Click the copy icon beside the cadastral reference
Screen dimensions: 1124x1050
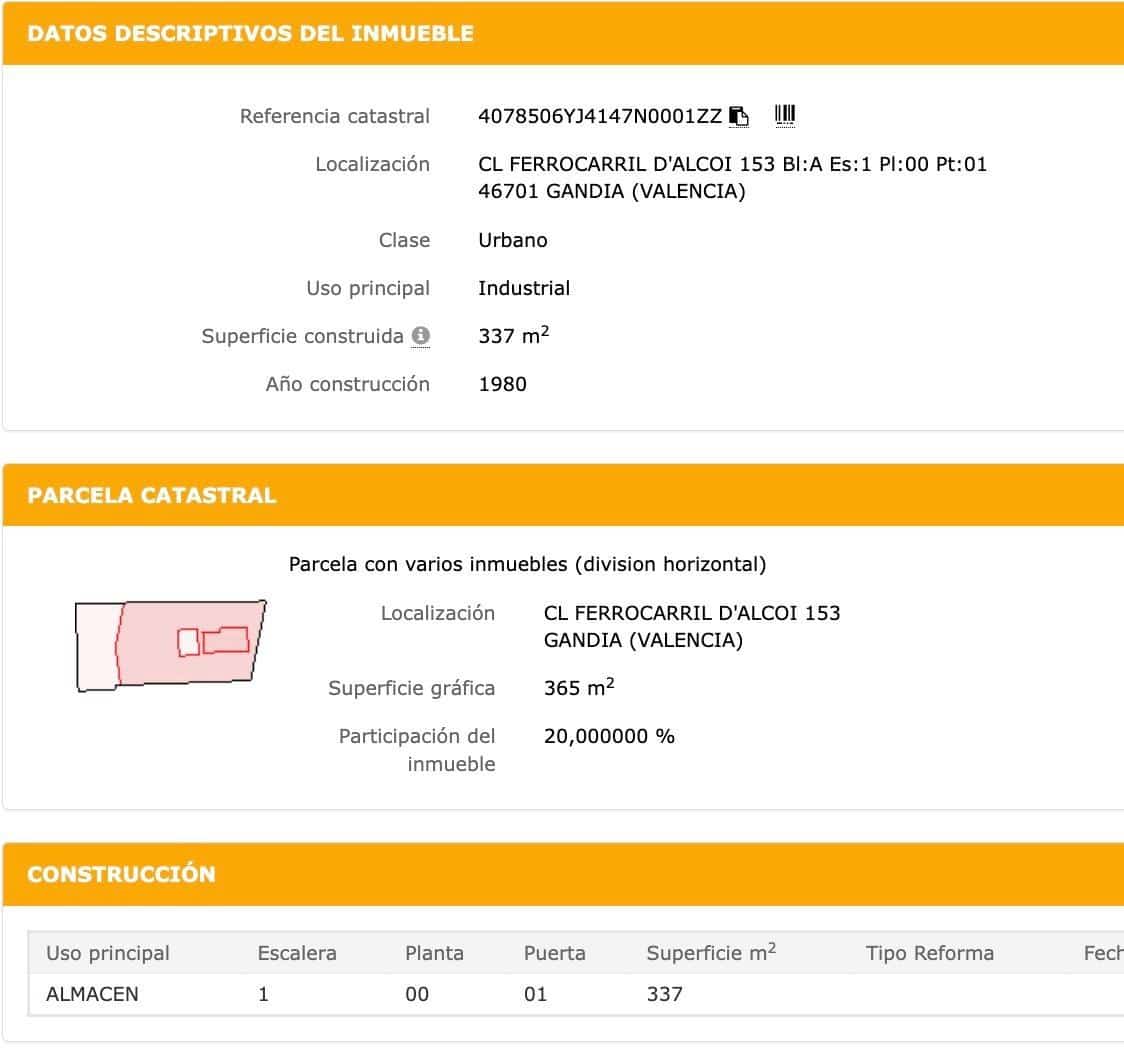[x=739, y=115]
